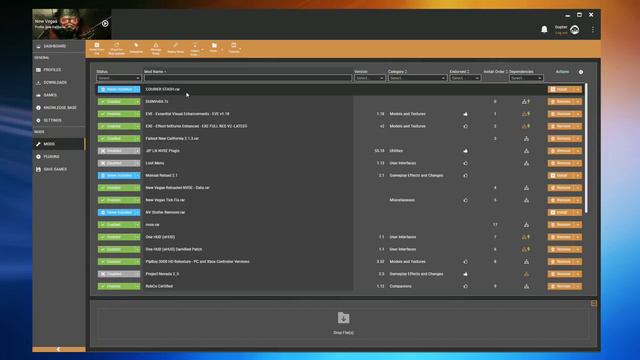Enable the disabled JIP LN NVSE Plugin
The height and width of the screenshot is (360, 640).
pos(116,151)
